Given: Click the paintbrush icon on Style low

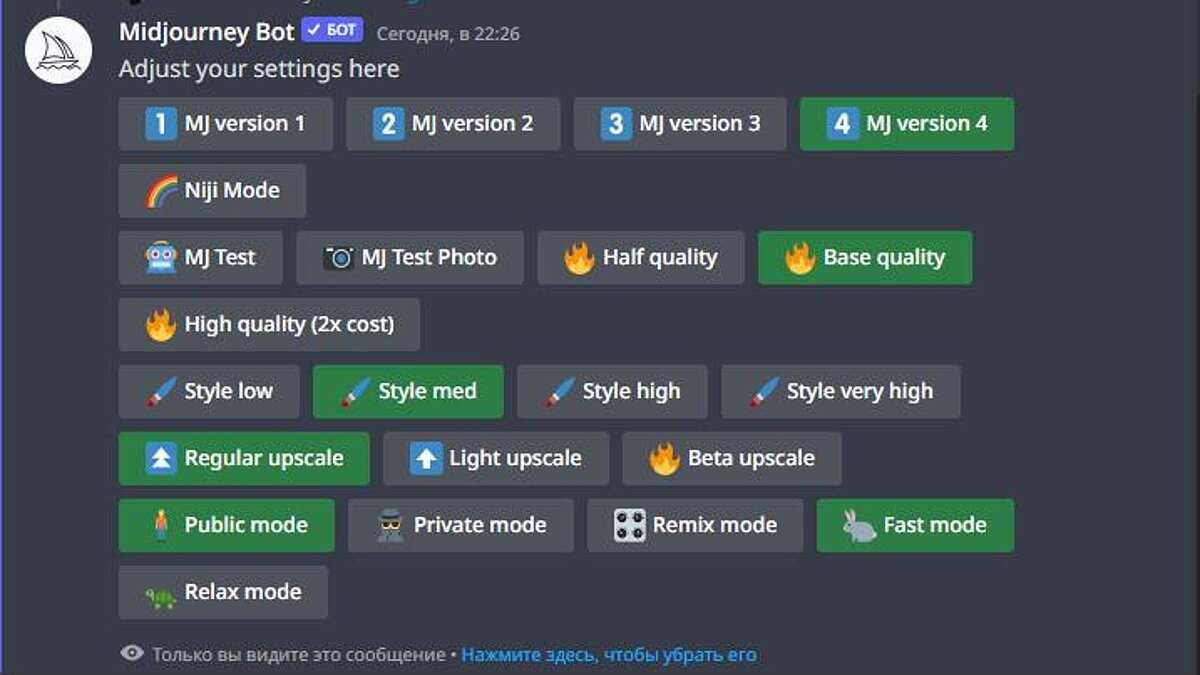Looking at the screenshot, I should [160, 392].
